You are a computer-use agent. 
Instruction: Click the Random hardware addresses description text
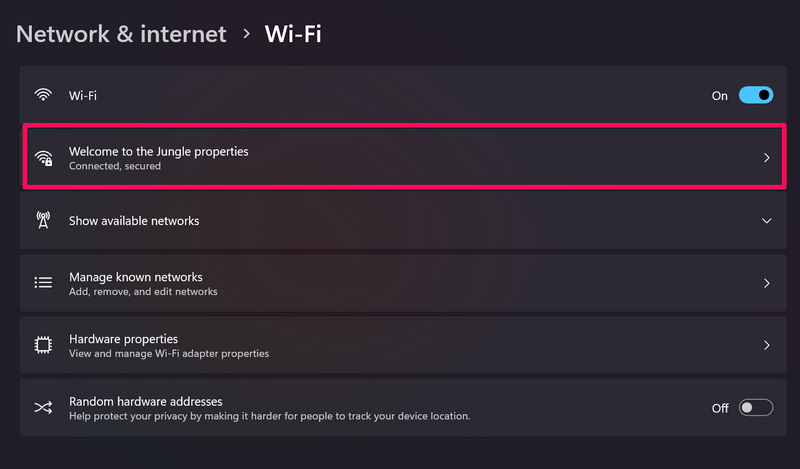coord(269,415)
